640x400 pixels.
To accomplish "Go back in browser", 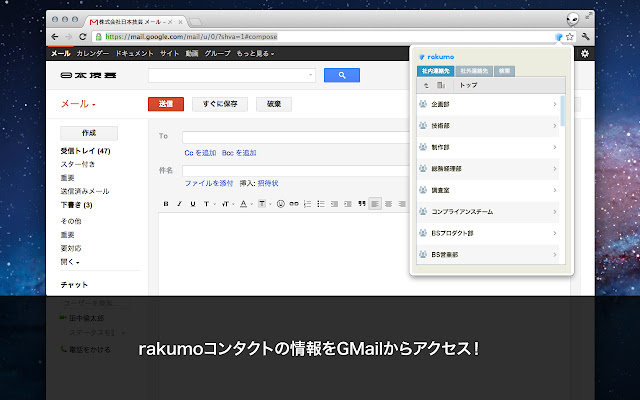I will (55, 37).
